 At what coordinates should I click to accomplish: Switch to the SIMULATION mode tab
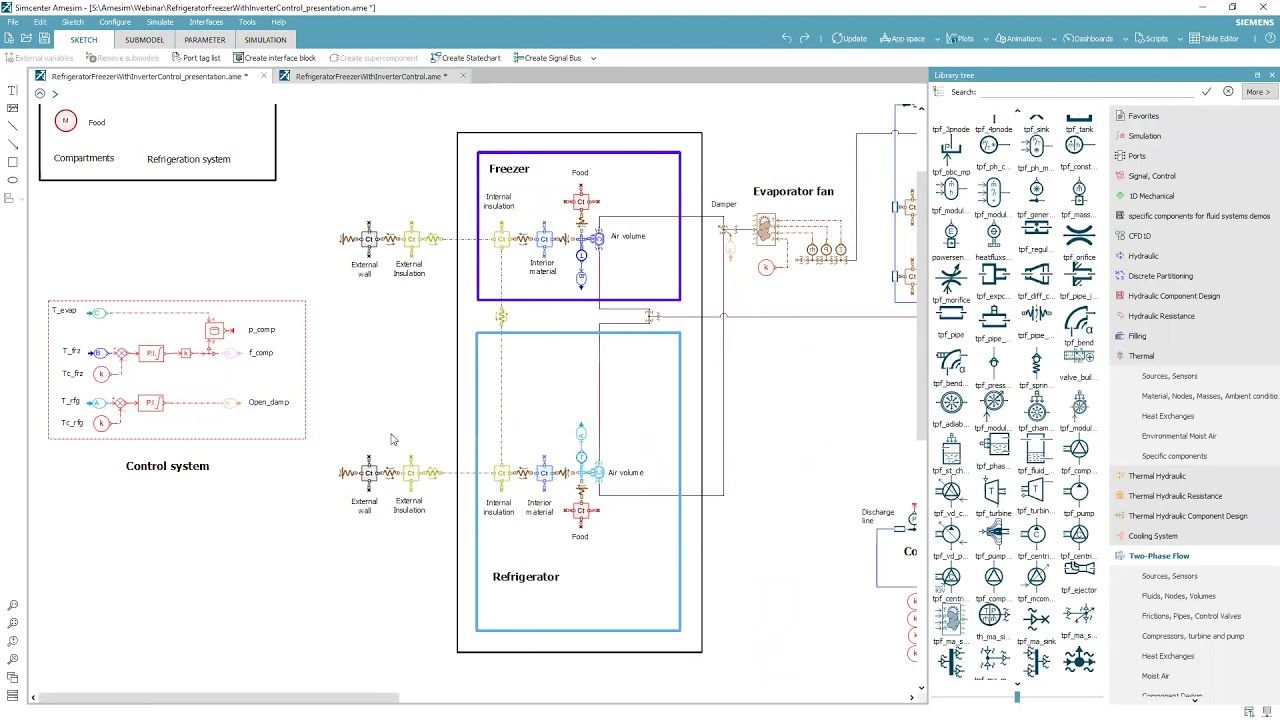coord(265,40)
